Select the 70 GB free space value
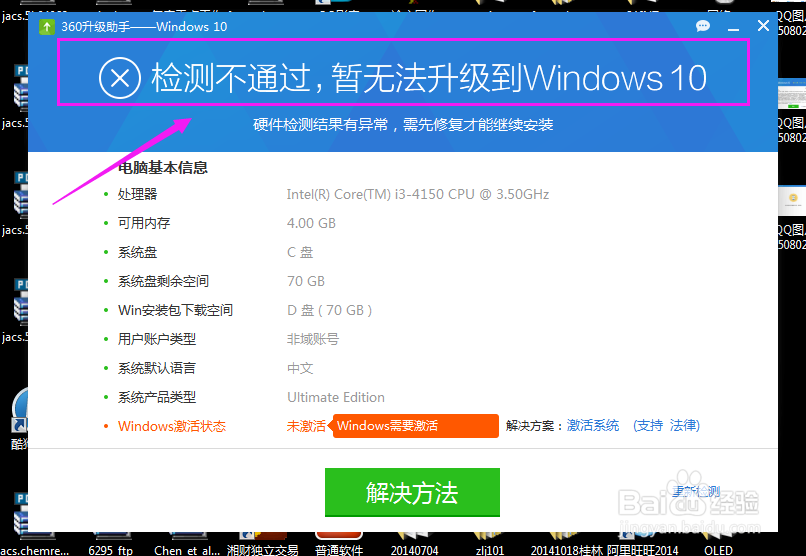 tap(306, 281)
